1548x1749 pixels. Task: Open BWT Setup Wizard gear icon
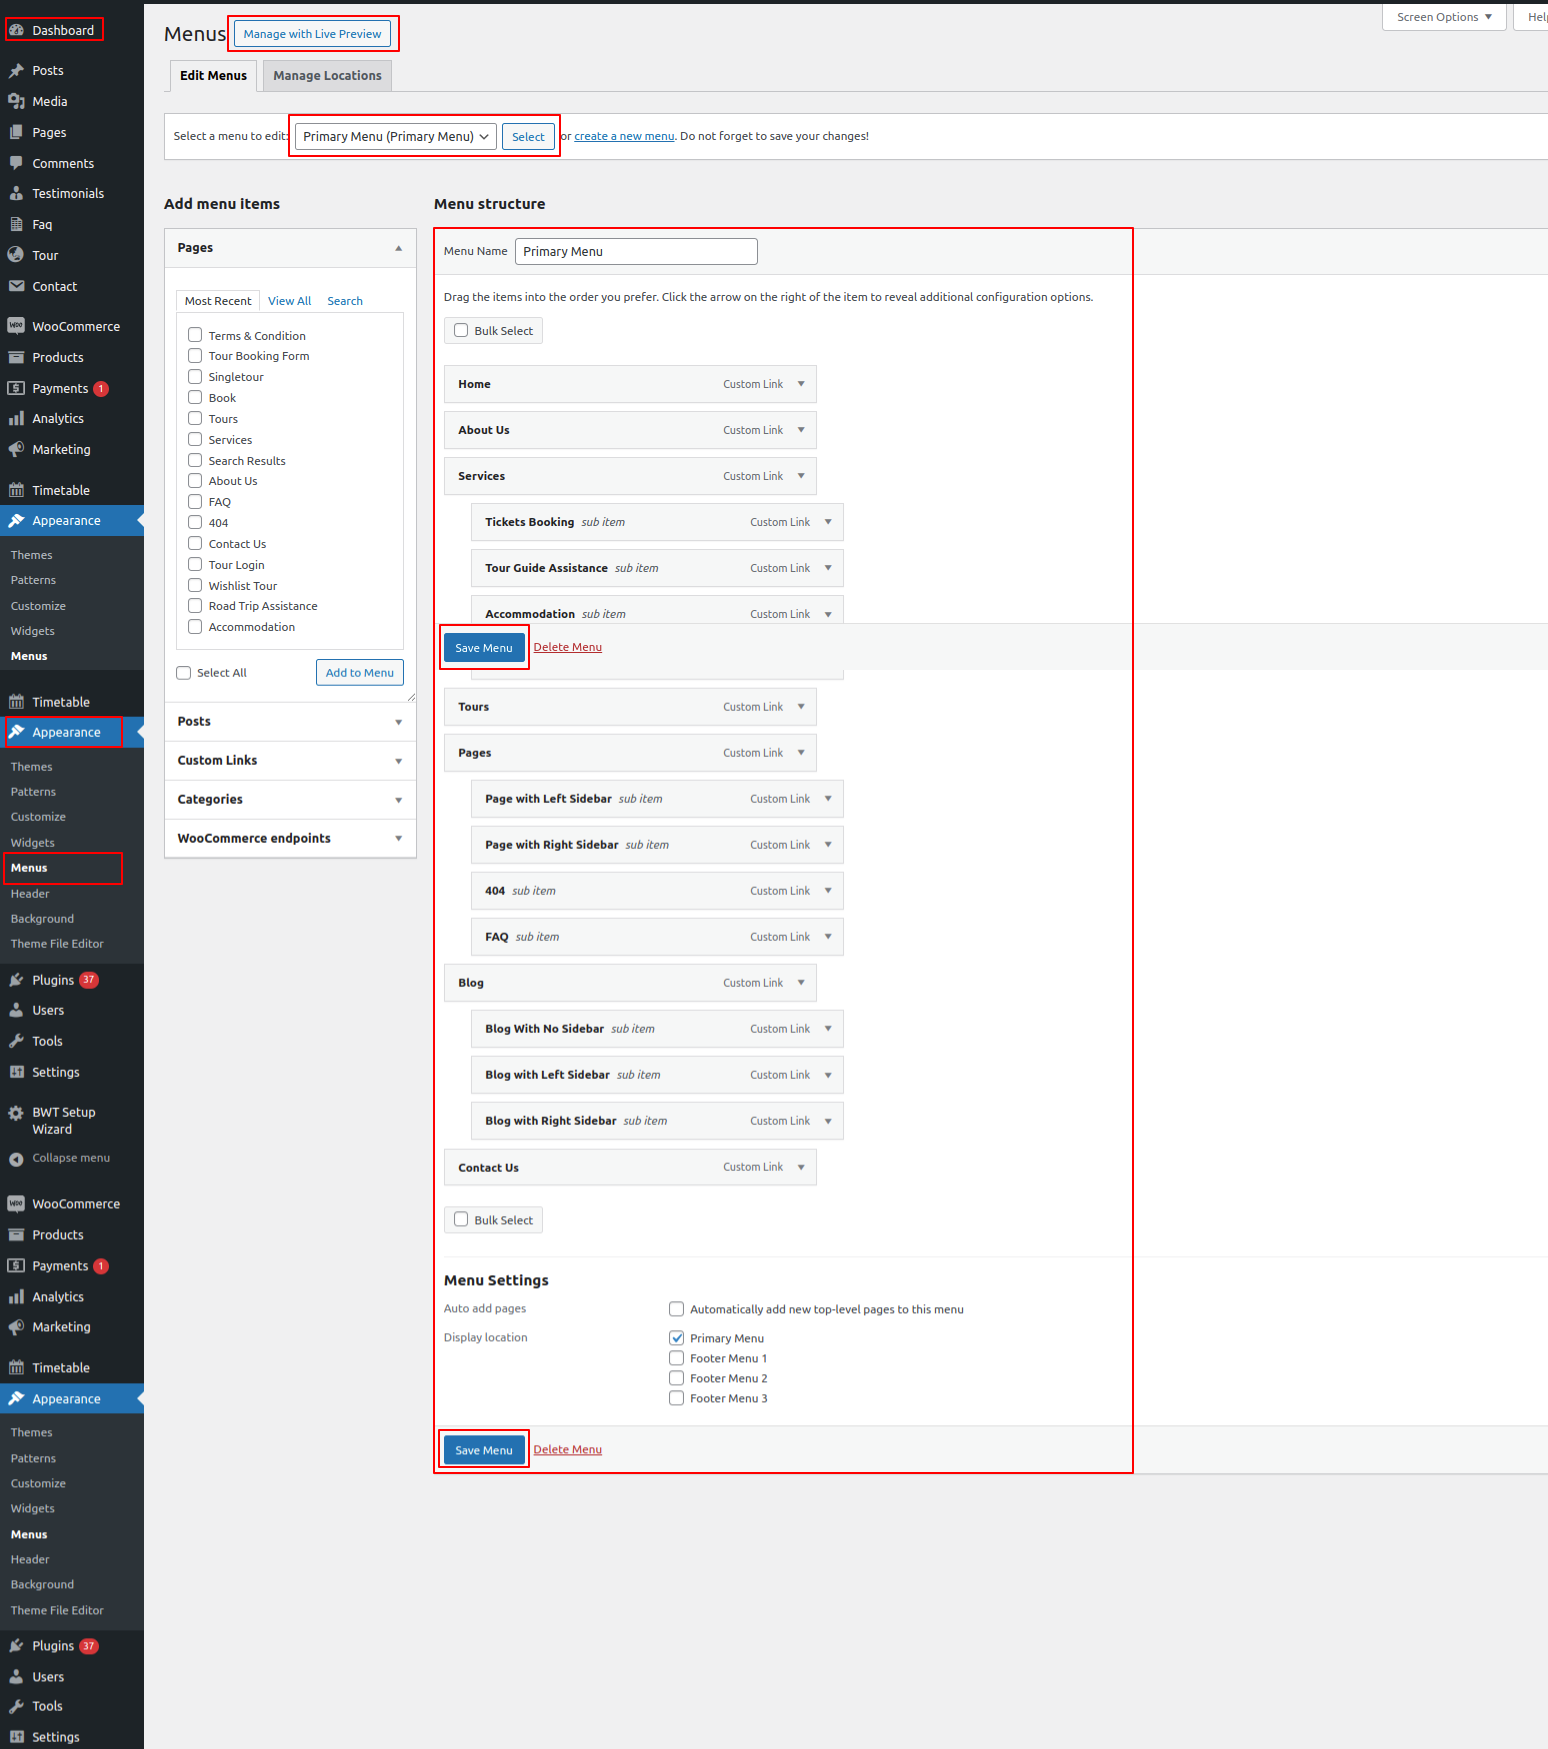(x=16, y=1113)
